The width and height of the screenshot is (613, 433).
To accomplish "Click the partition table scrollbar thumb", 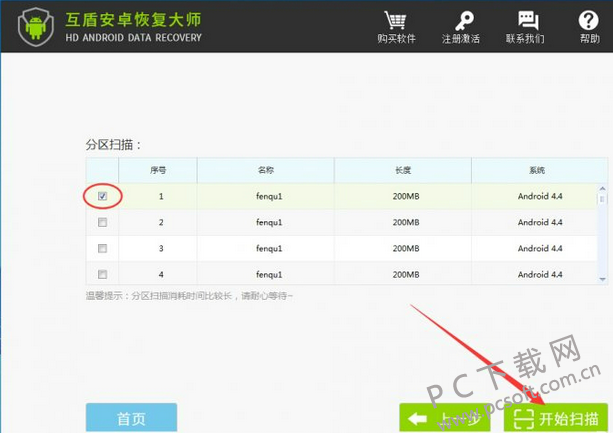I will [x=602, y=199].
